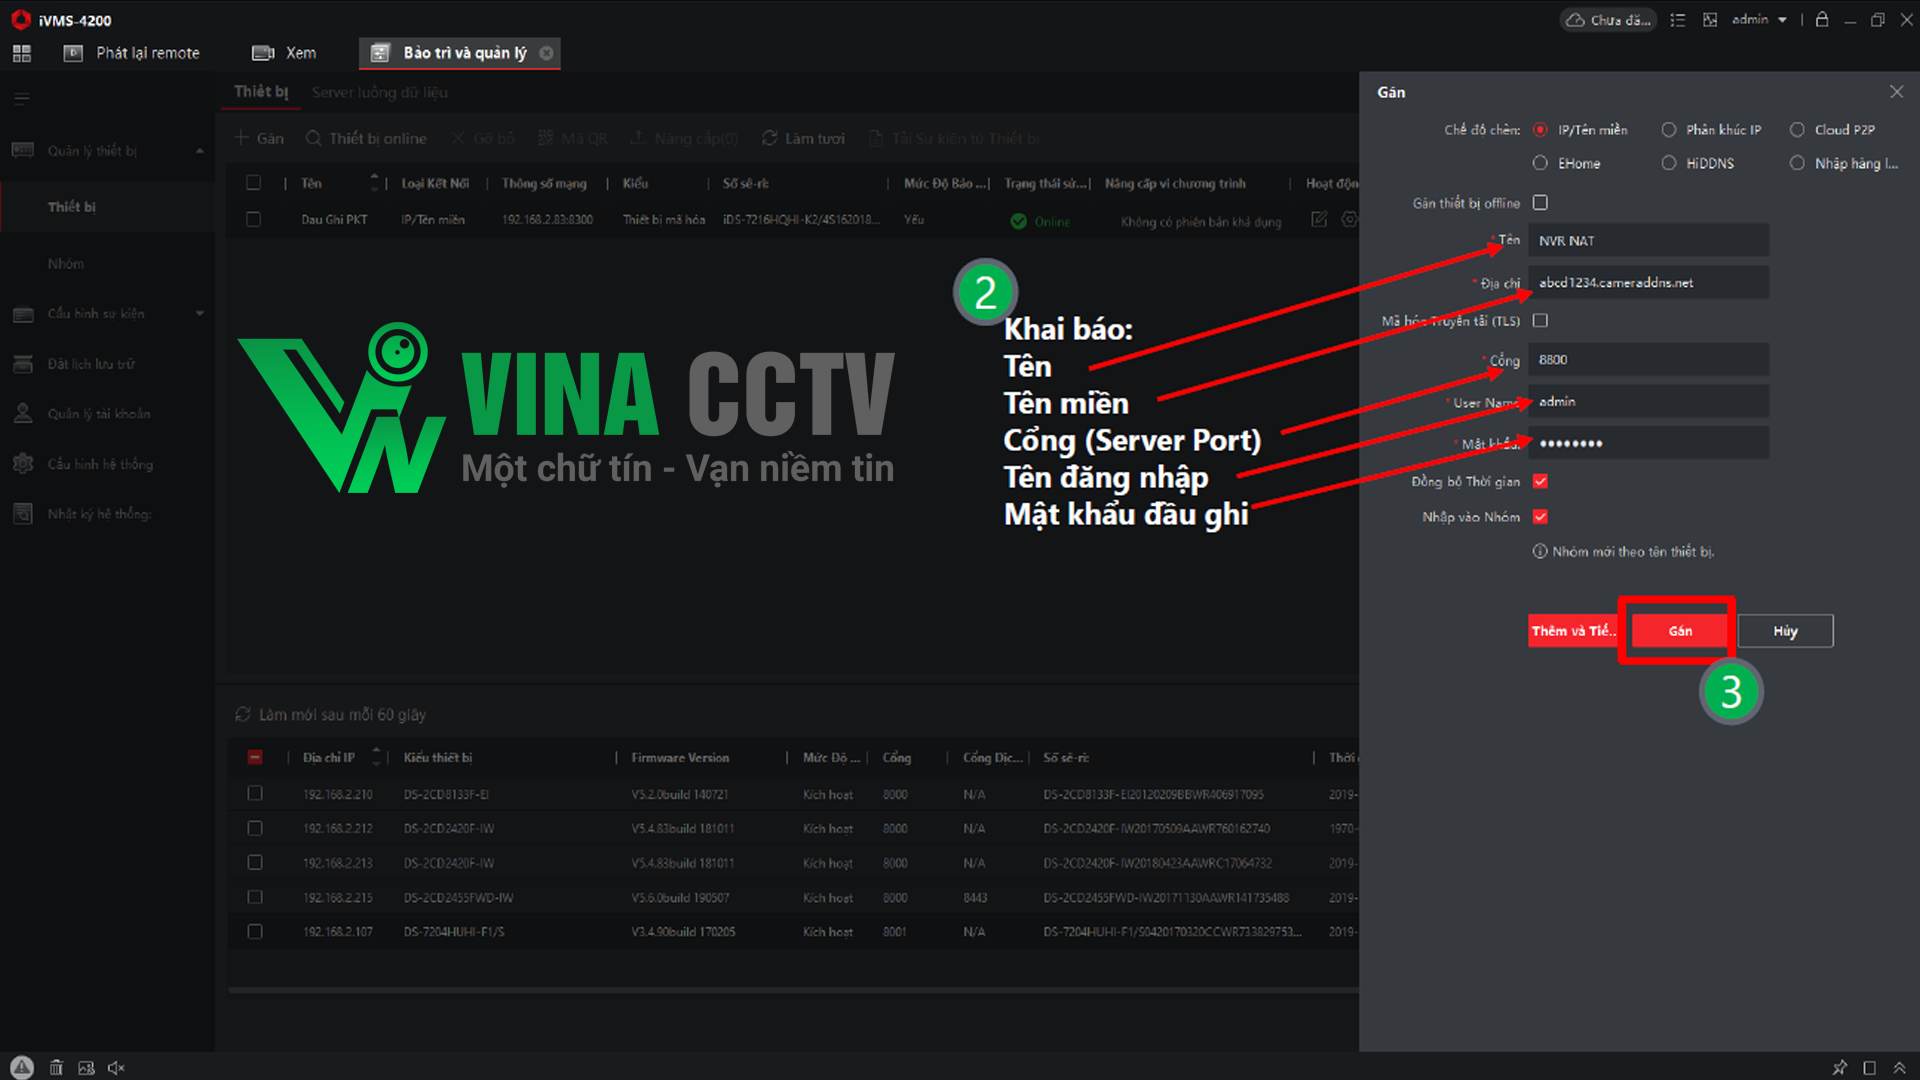The height and width of the screenshot is (1080, 1920).
Task: Uncheck Đồng bộ Thời gian checkbox
Action: pyautogui.click(x=1540, y=481)
